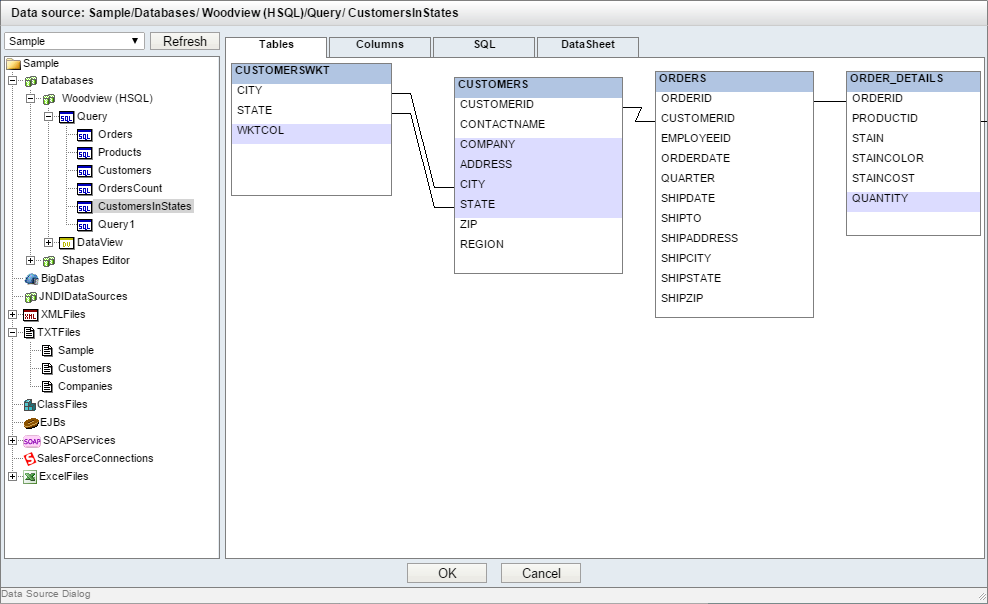The image size is (988, 604).
Task: Select the Query1 label in tree
Action: click(116, 224)
